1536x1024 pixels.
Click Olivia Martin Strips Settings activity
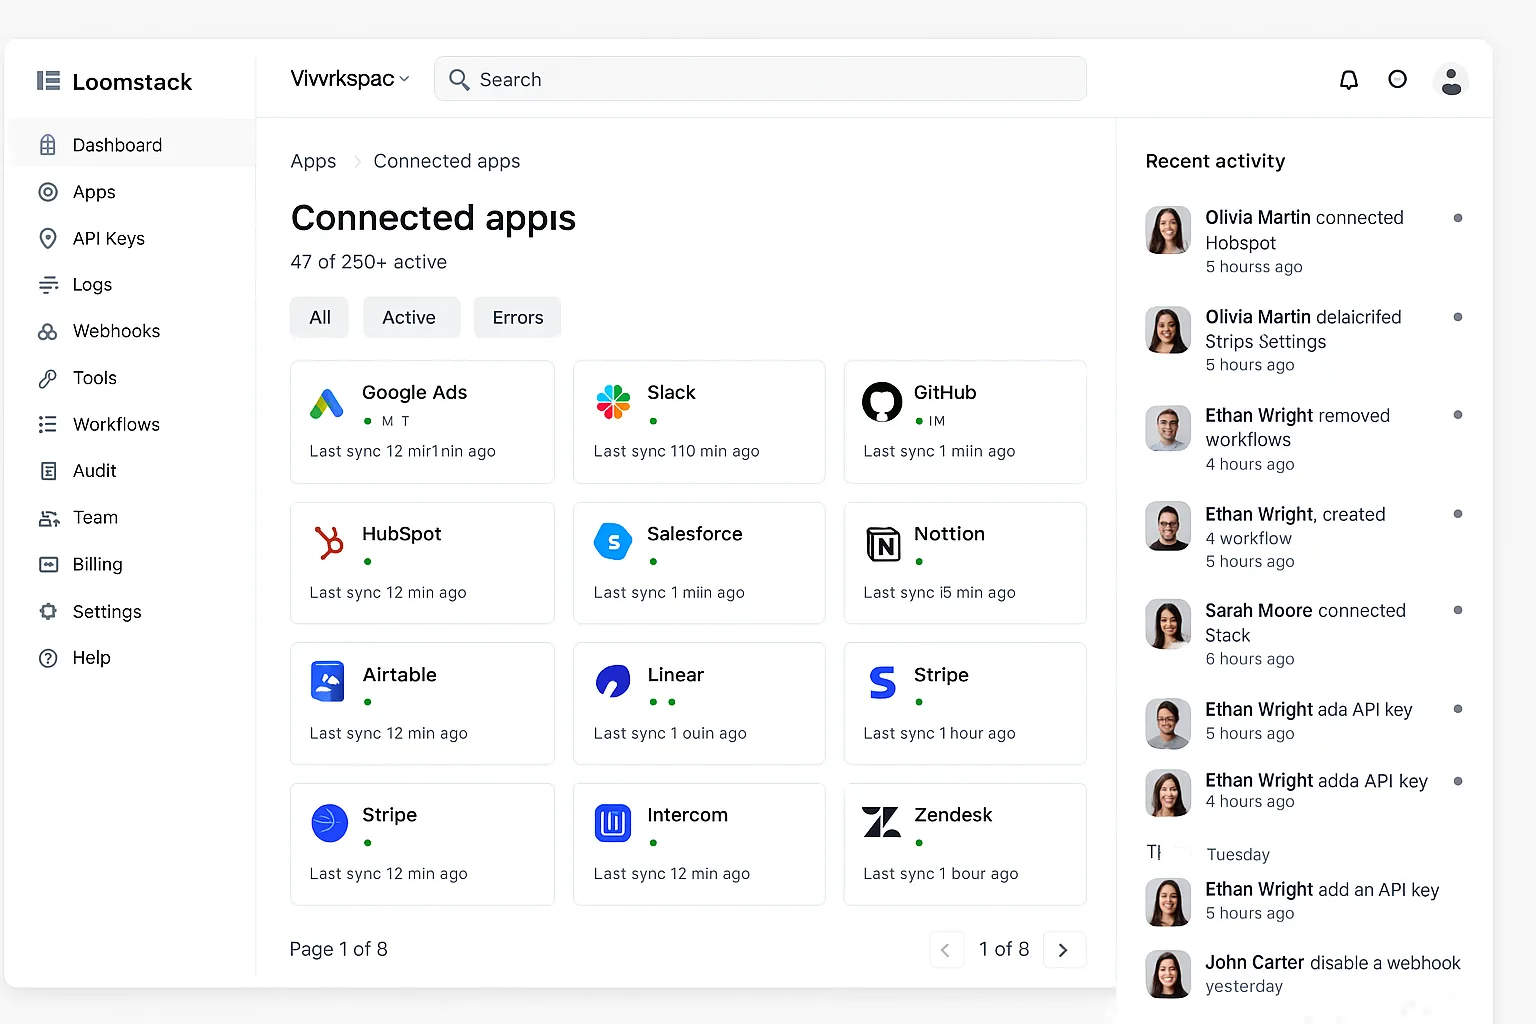1304,340
